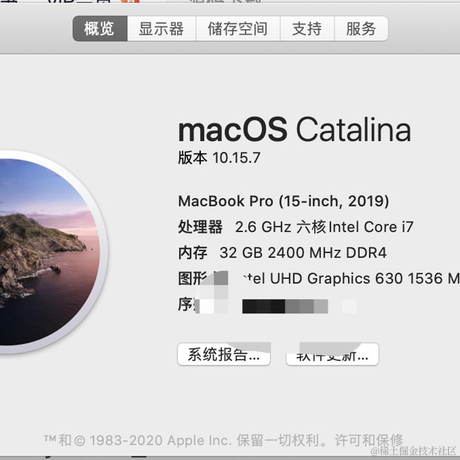Click the 许可和保修 copyright footer text

369,440
